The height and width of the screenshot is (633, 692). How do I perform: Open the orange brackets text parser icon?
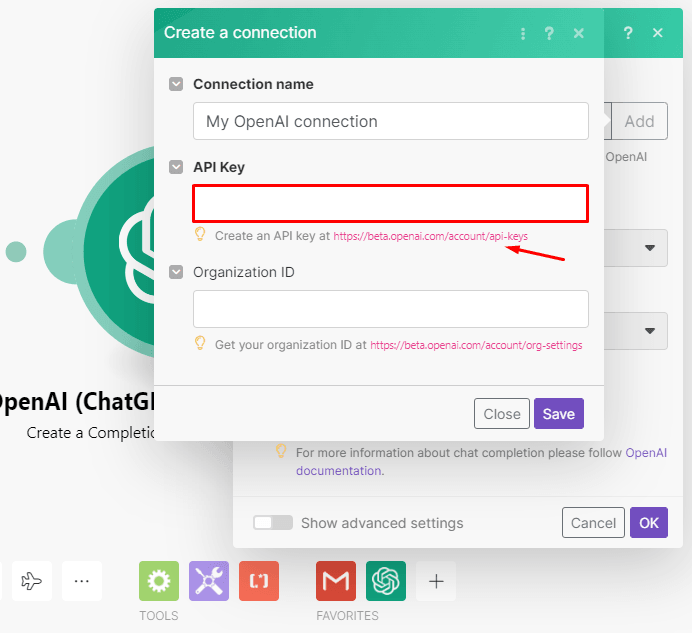tap(259, 581)
